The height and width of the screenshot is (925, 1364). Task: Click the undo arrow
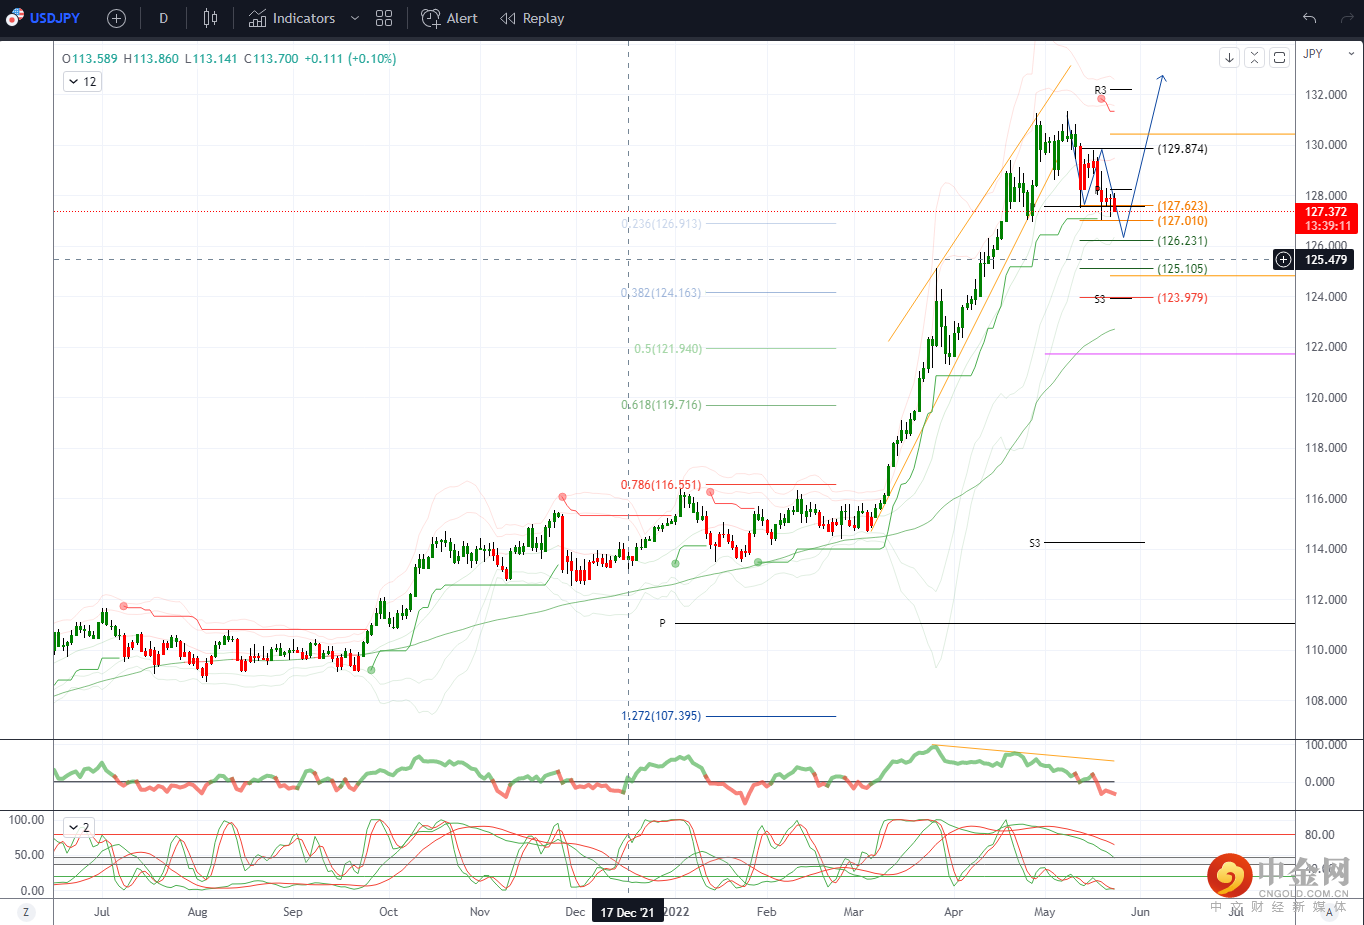[1309, 18]
